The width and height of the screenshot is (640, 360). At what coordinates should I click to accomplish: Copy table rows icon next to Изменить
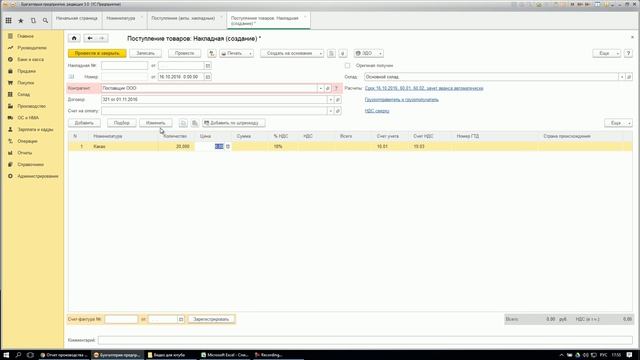(x=183, y=123)
